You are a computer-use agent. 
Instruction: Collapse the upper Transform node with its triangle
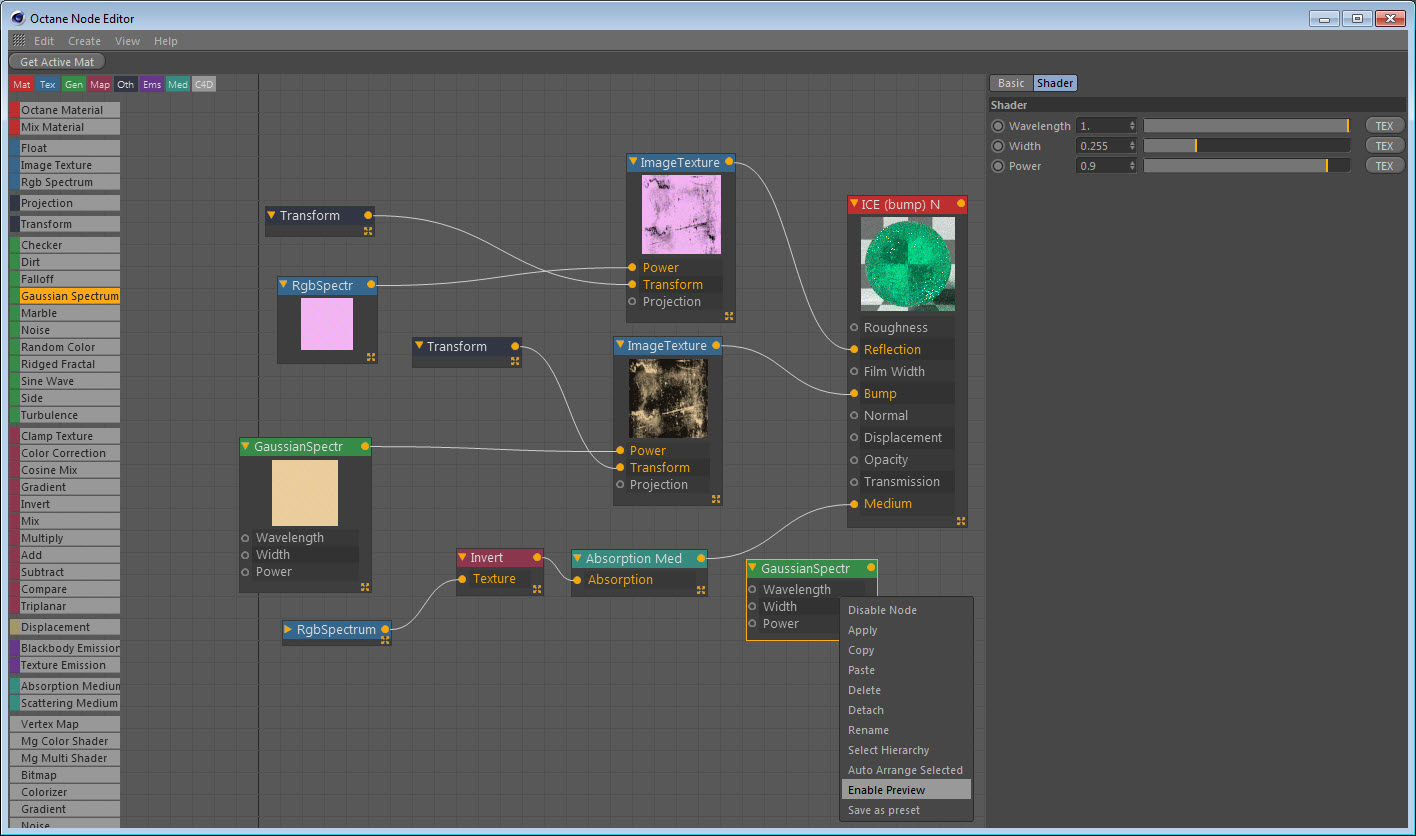coord(272,215)
